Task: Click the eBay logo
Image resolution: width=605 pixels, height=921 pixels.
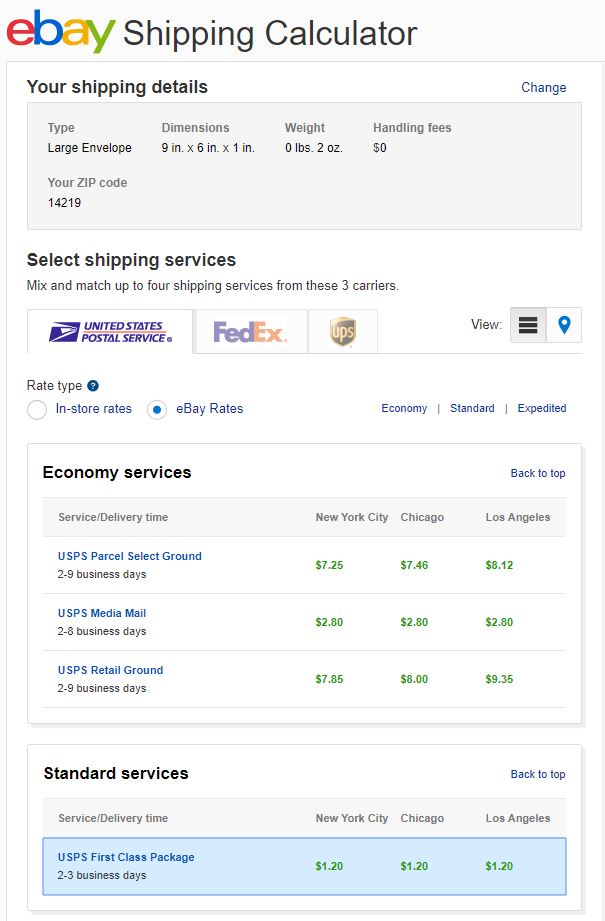Action: click(60, 32)
